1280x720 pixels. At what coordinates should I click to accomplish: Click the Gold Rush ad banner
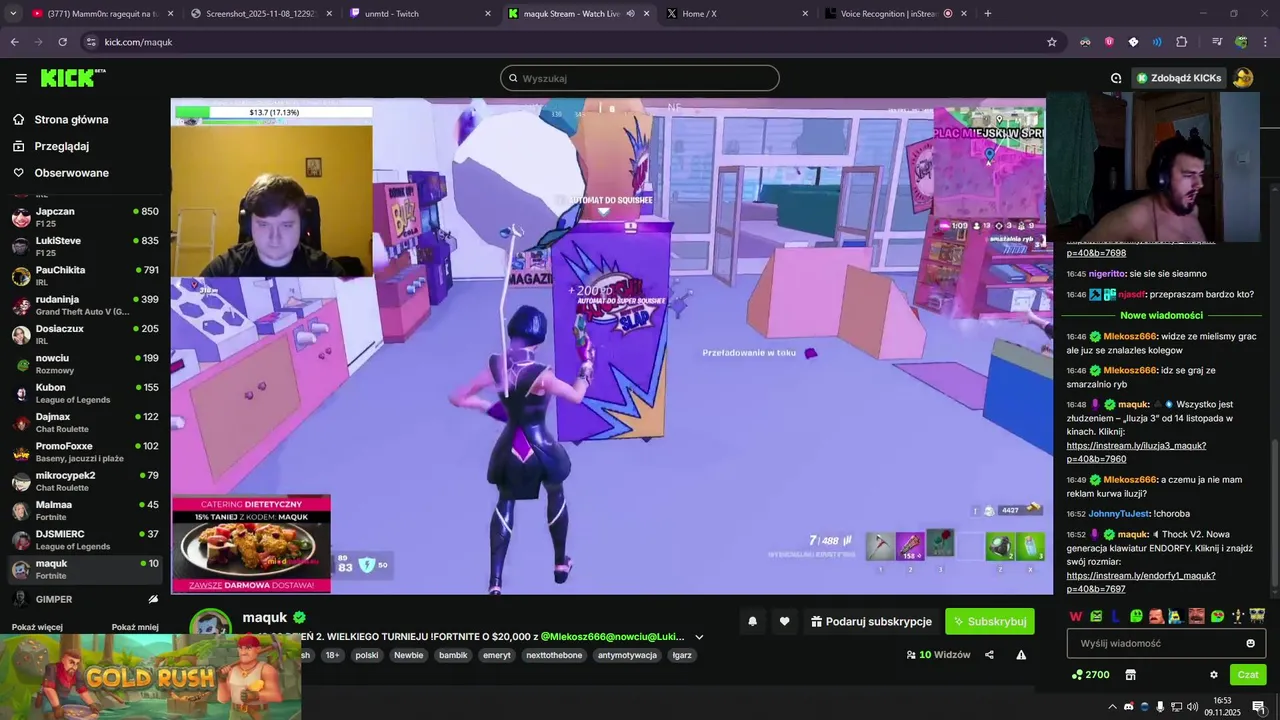(150, 677)
